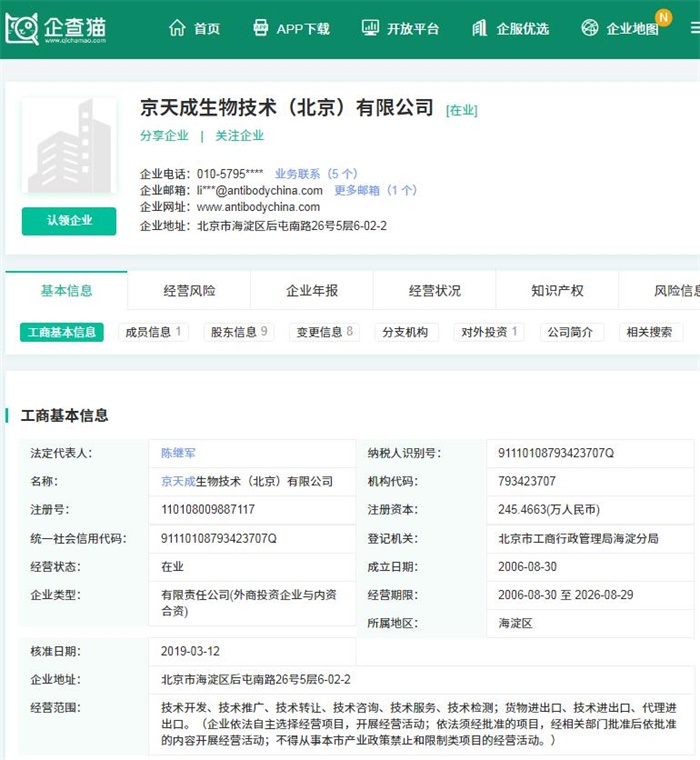Image resolution: width=700 pixels, height=760 pixels.
Task: Click the company name link 京天成生物技术（北京）有限公司 in table
Action: 247,481
